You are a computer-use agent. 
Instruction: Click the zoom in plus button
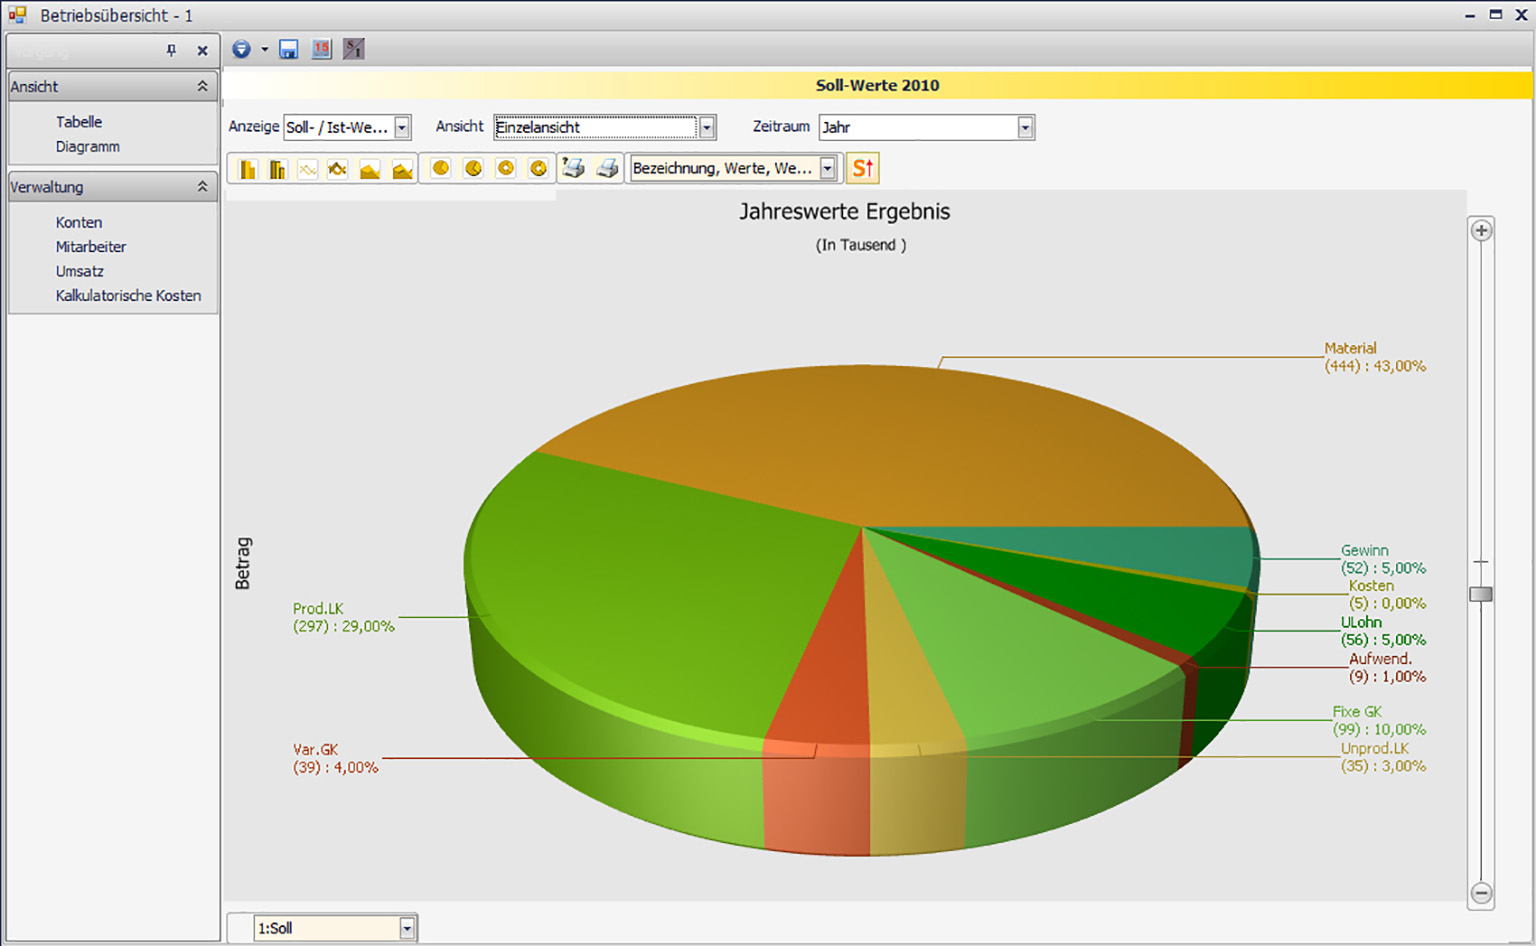pos(1481,230)
